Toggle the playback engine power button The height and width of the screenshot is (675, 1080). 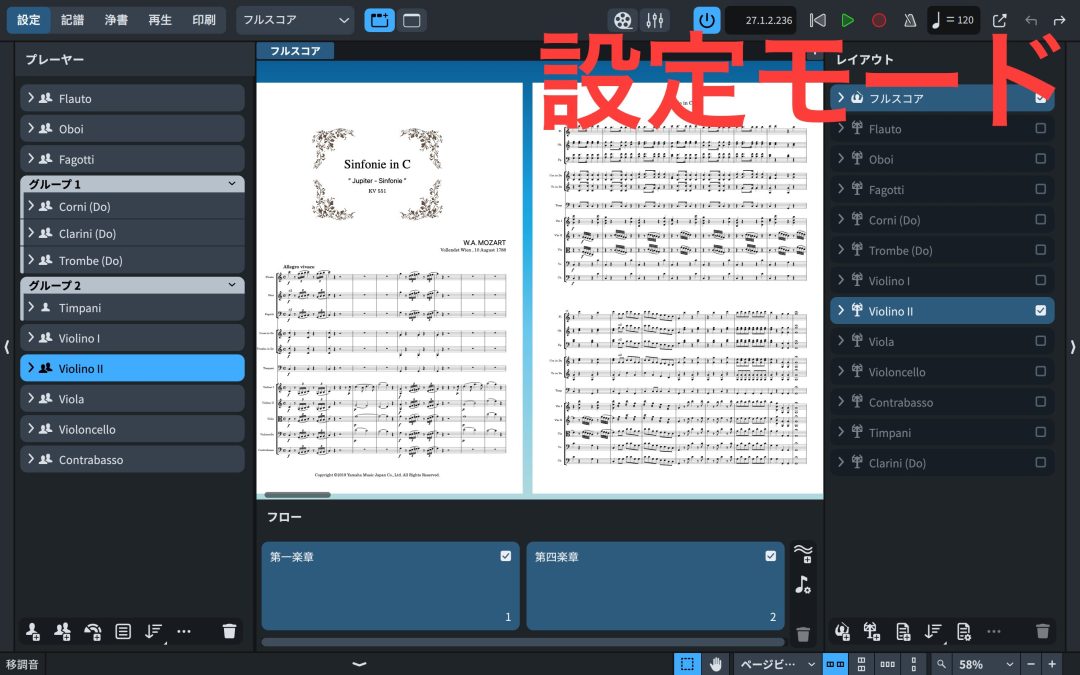click(707, 20)
